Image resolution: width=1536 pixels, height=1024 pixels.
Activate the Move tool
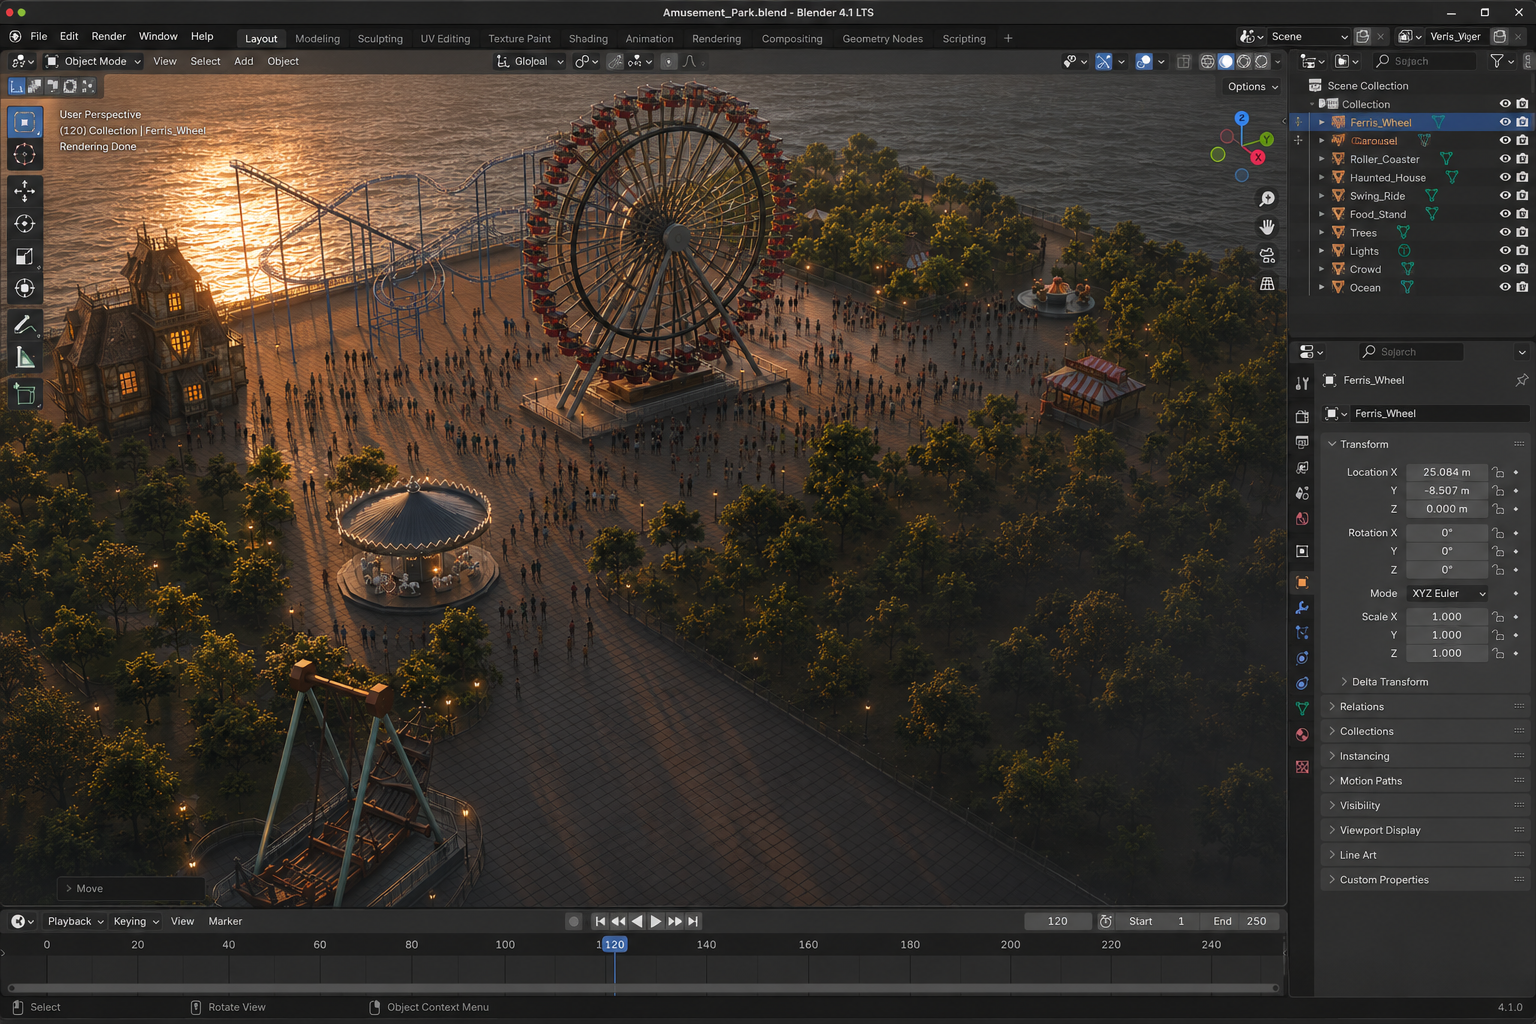pyautogui.click(x=25, y=191)
